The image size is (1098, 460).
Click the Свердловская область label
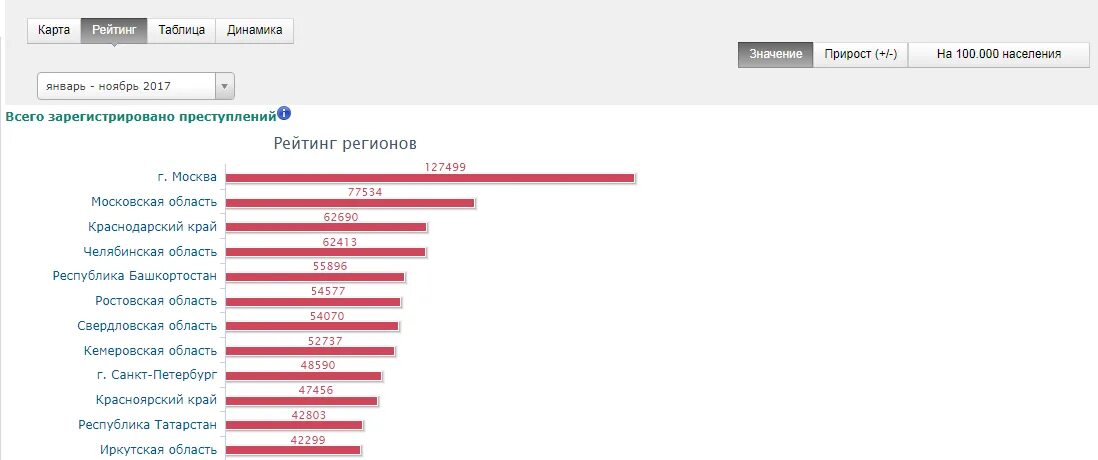point(147,326)
